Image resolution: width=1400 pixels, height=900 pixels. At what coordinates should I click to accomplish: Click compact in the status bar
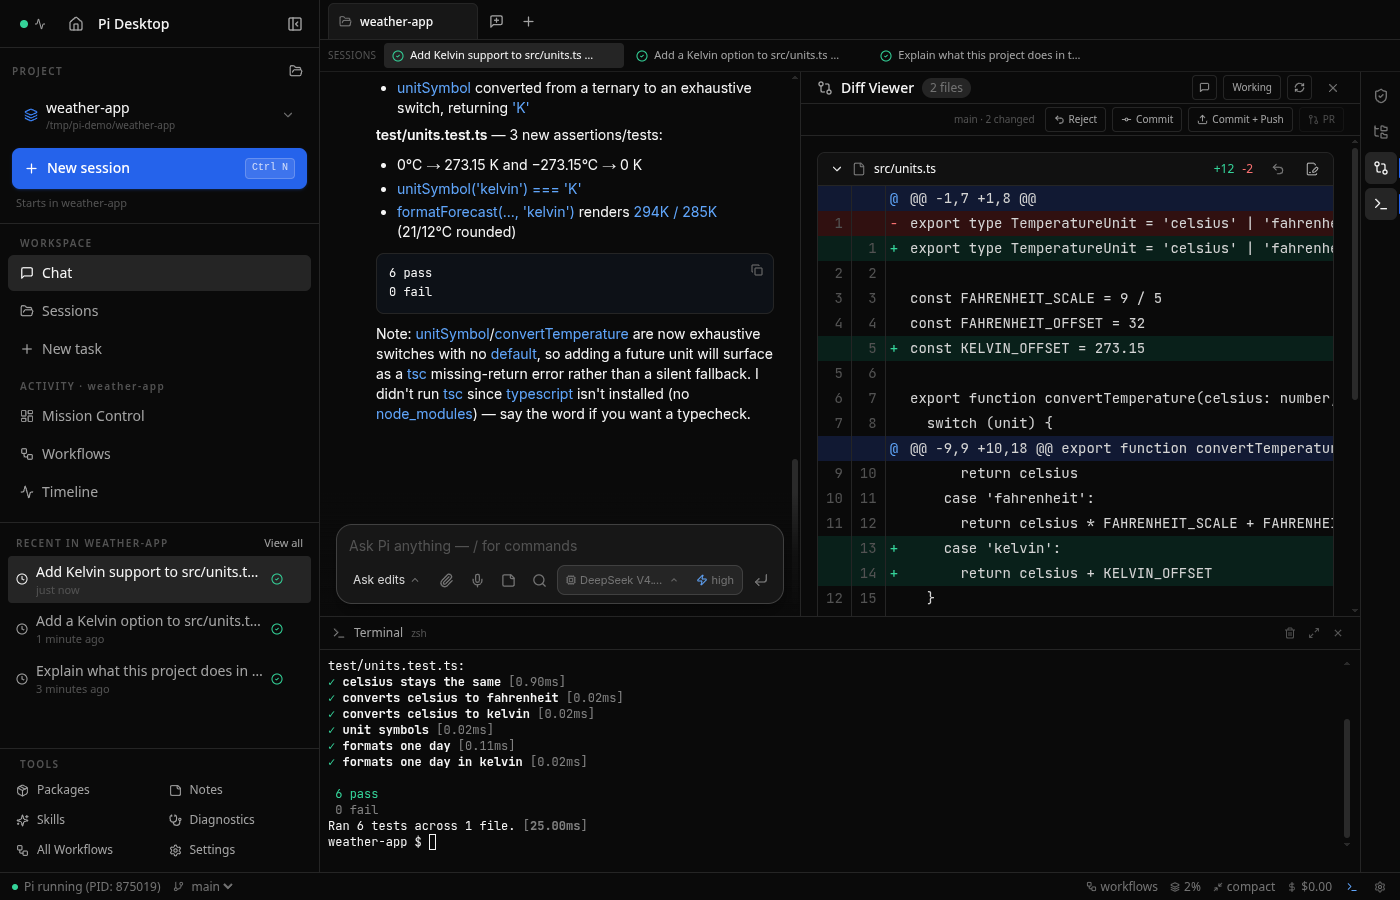1243,886
